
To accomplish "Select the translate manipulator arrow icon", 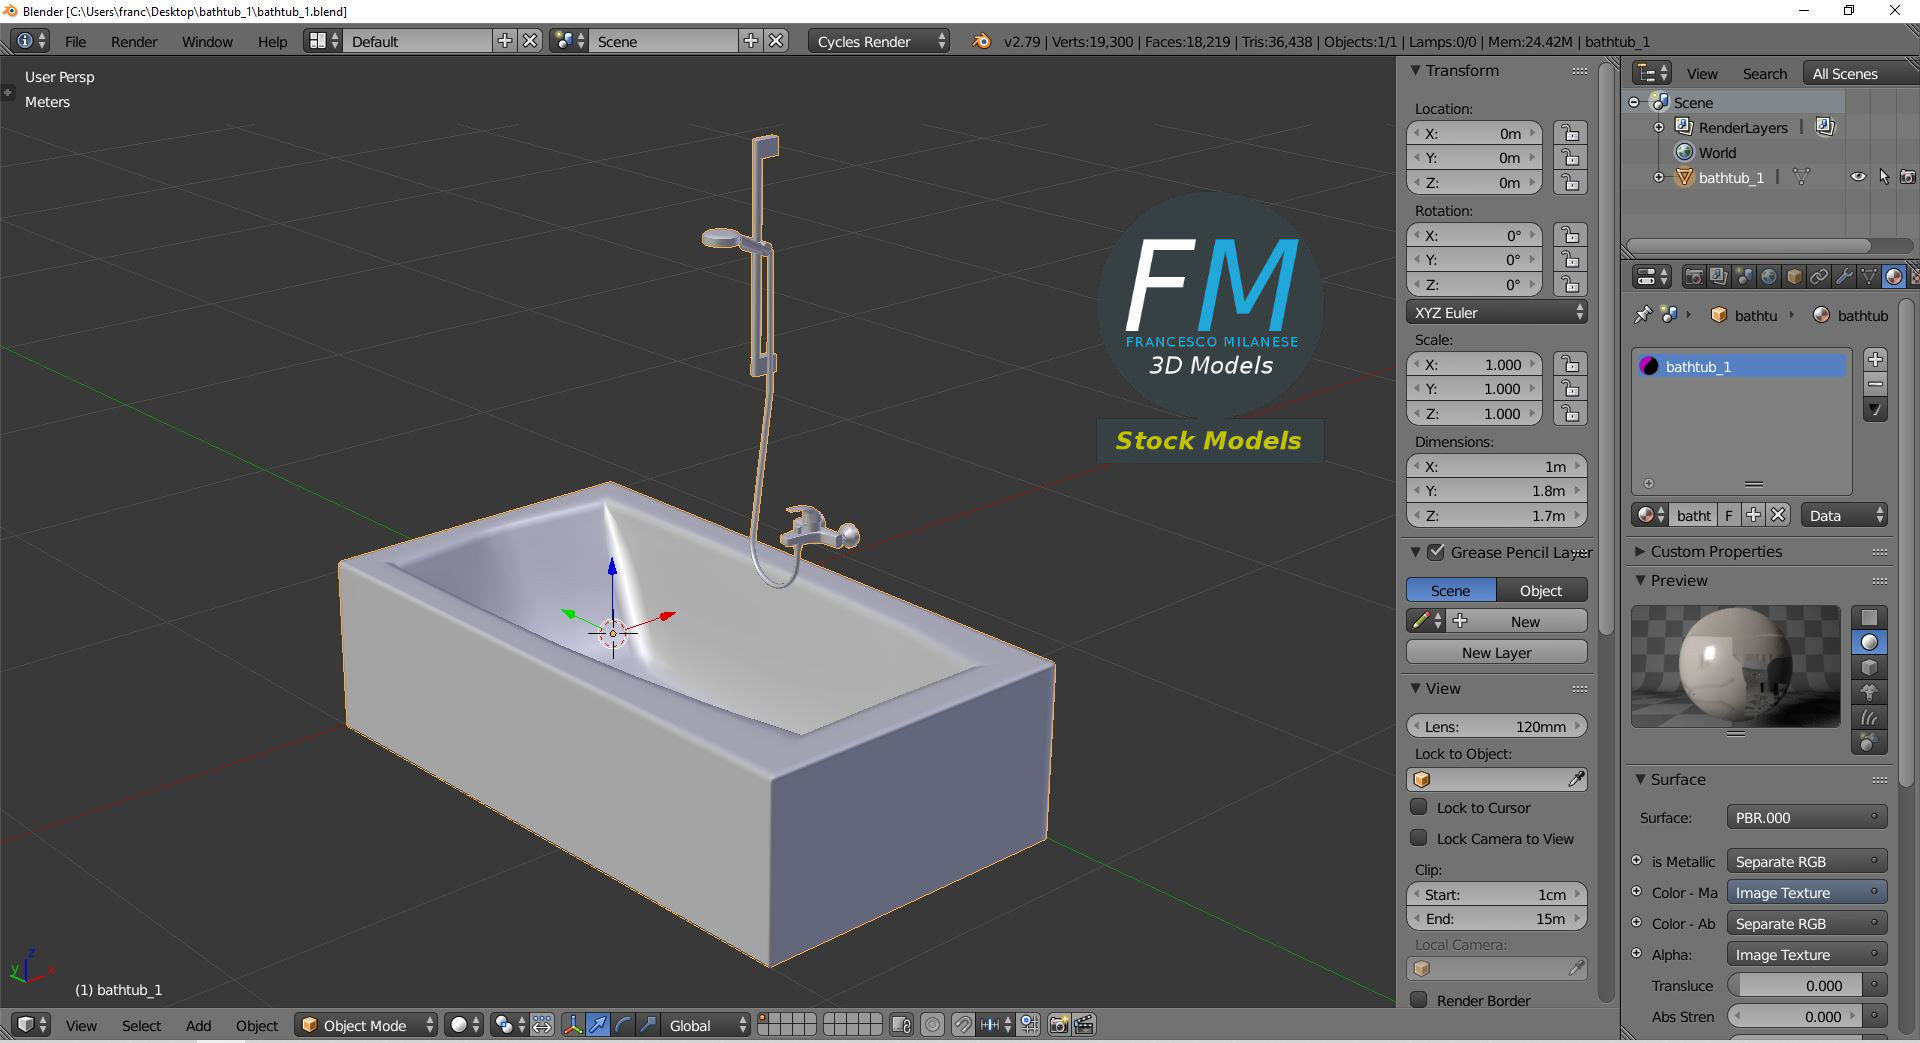I will tap(598, 1025).
